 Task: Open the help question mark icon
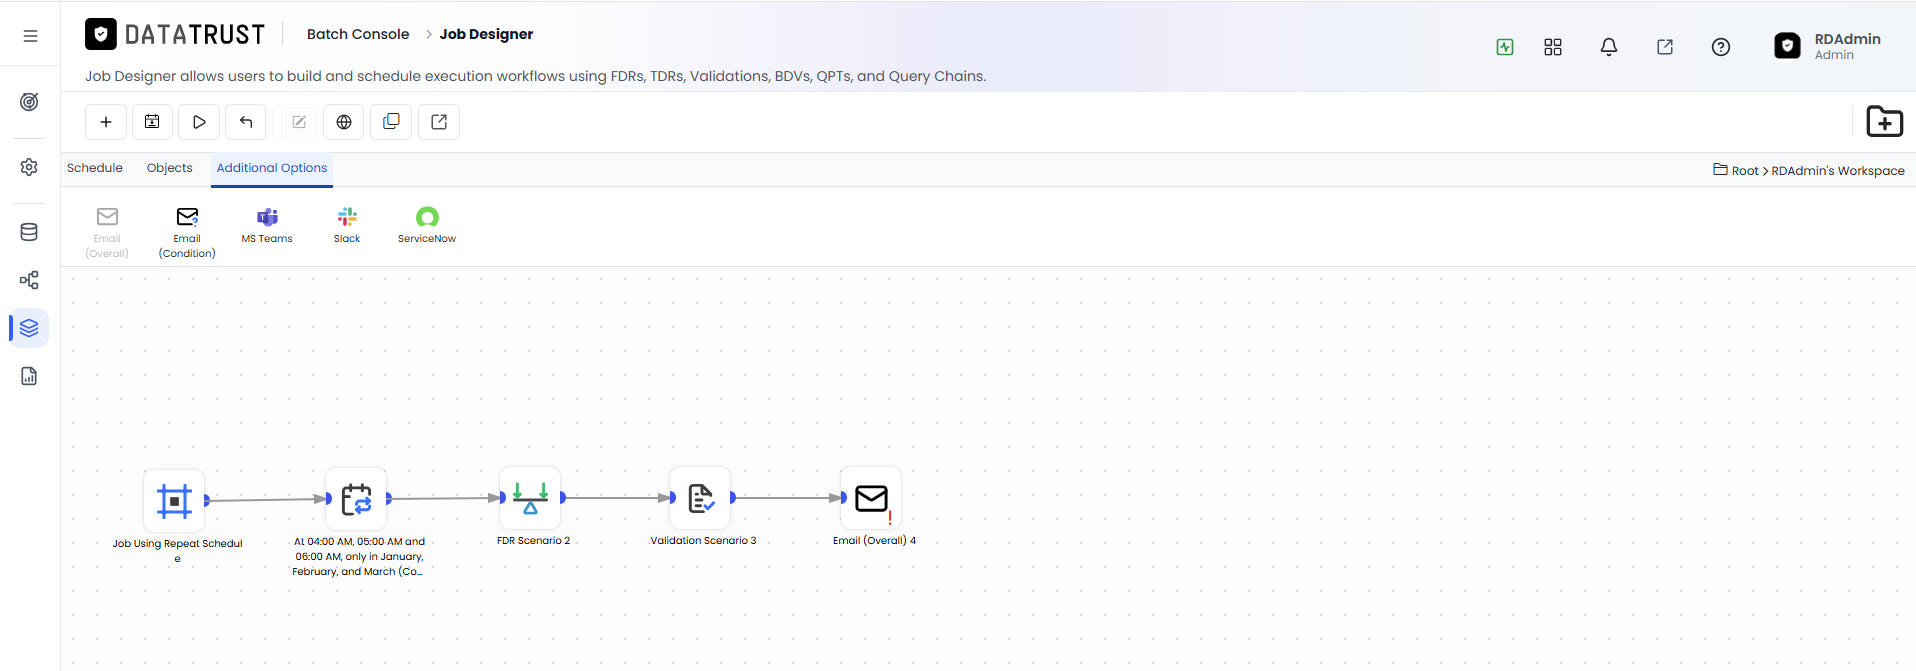tap(1721, 47)
